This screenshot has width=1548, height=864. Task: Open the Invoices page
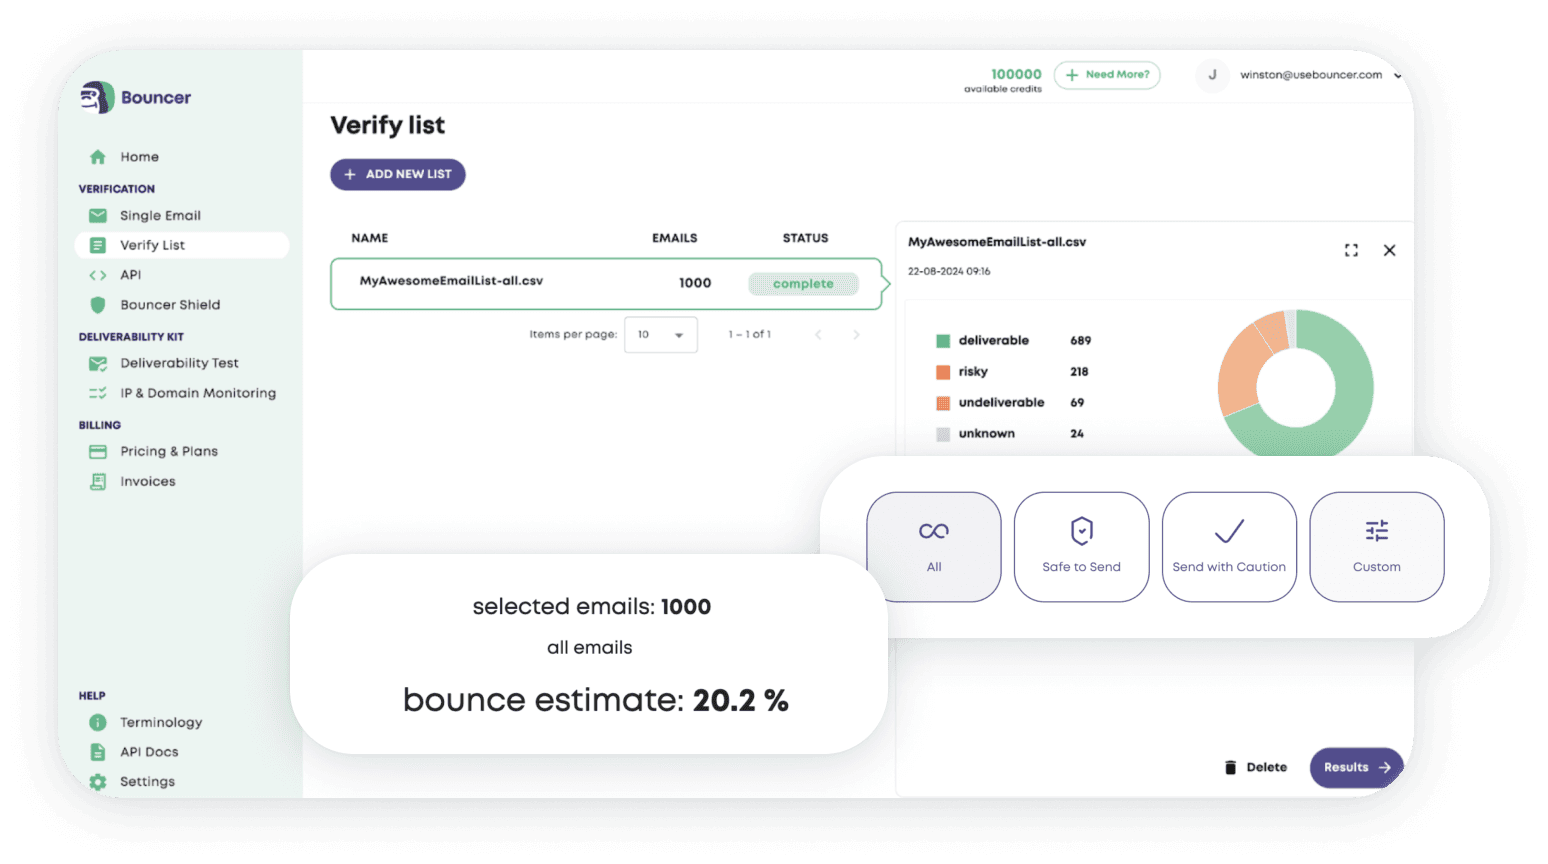(148, 482)
